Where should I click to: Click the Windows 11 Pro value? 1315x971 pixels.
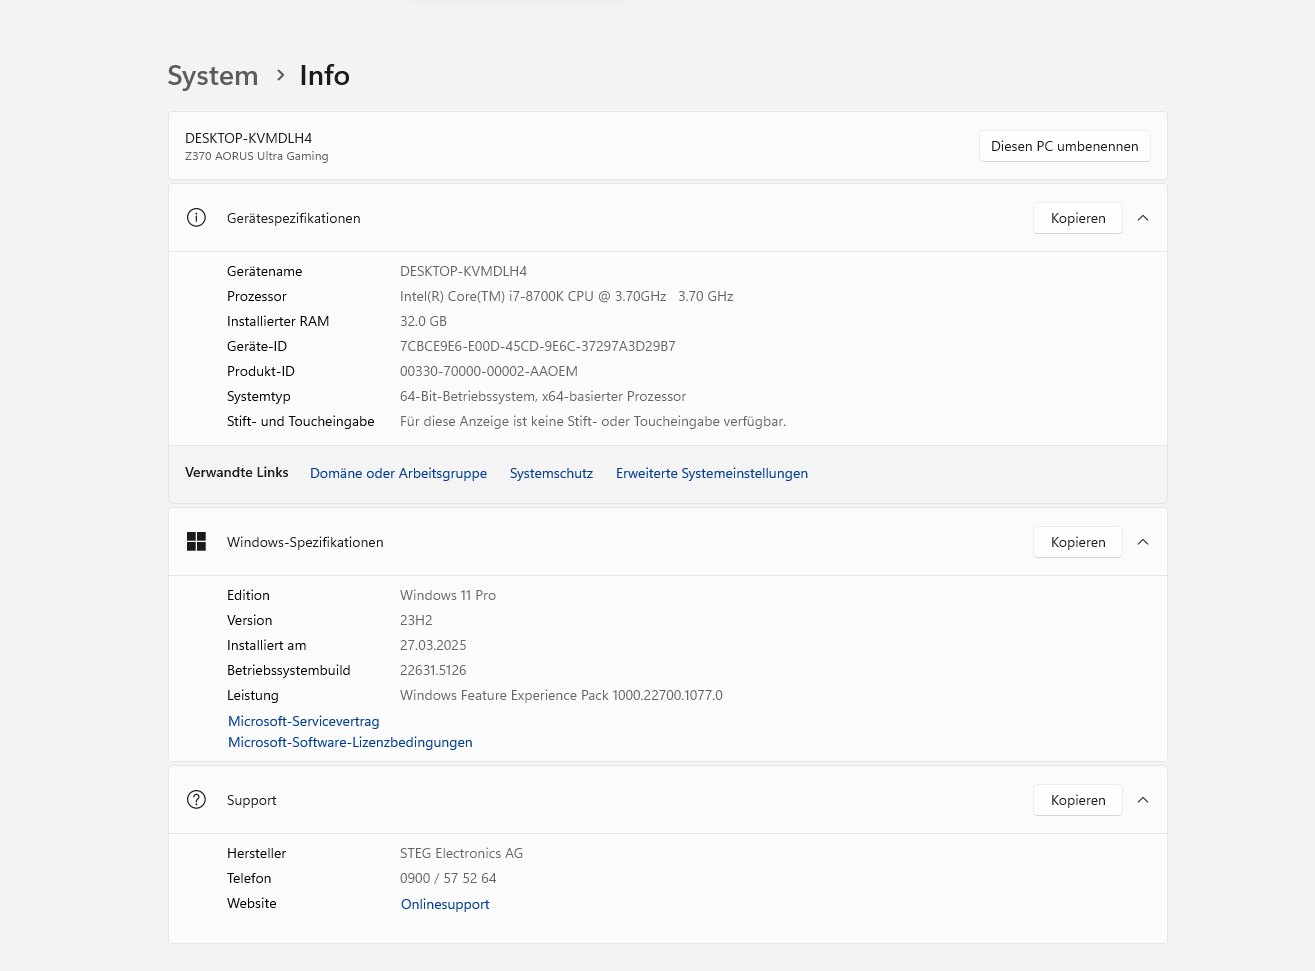tap(447, 595)
